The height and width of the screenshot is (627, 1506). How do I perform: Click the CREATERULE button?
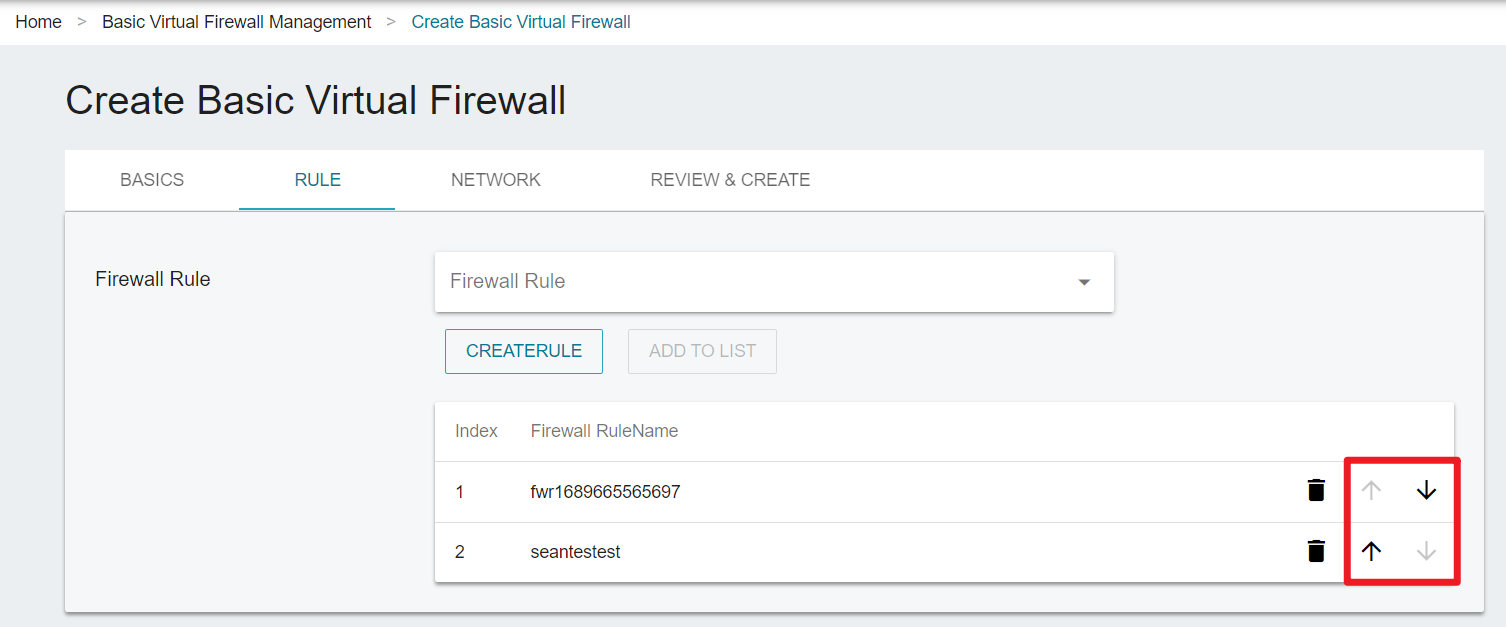tap(524, 351)
